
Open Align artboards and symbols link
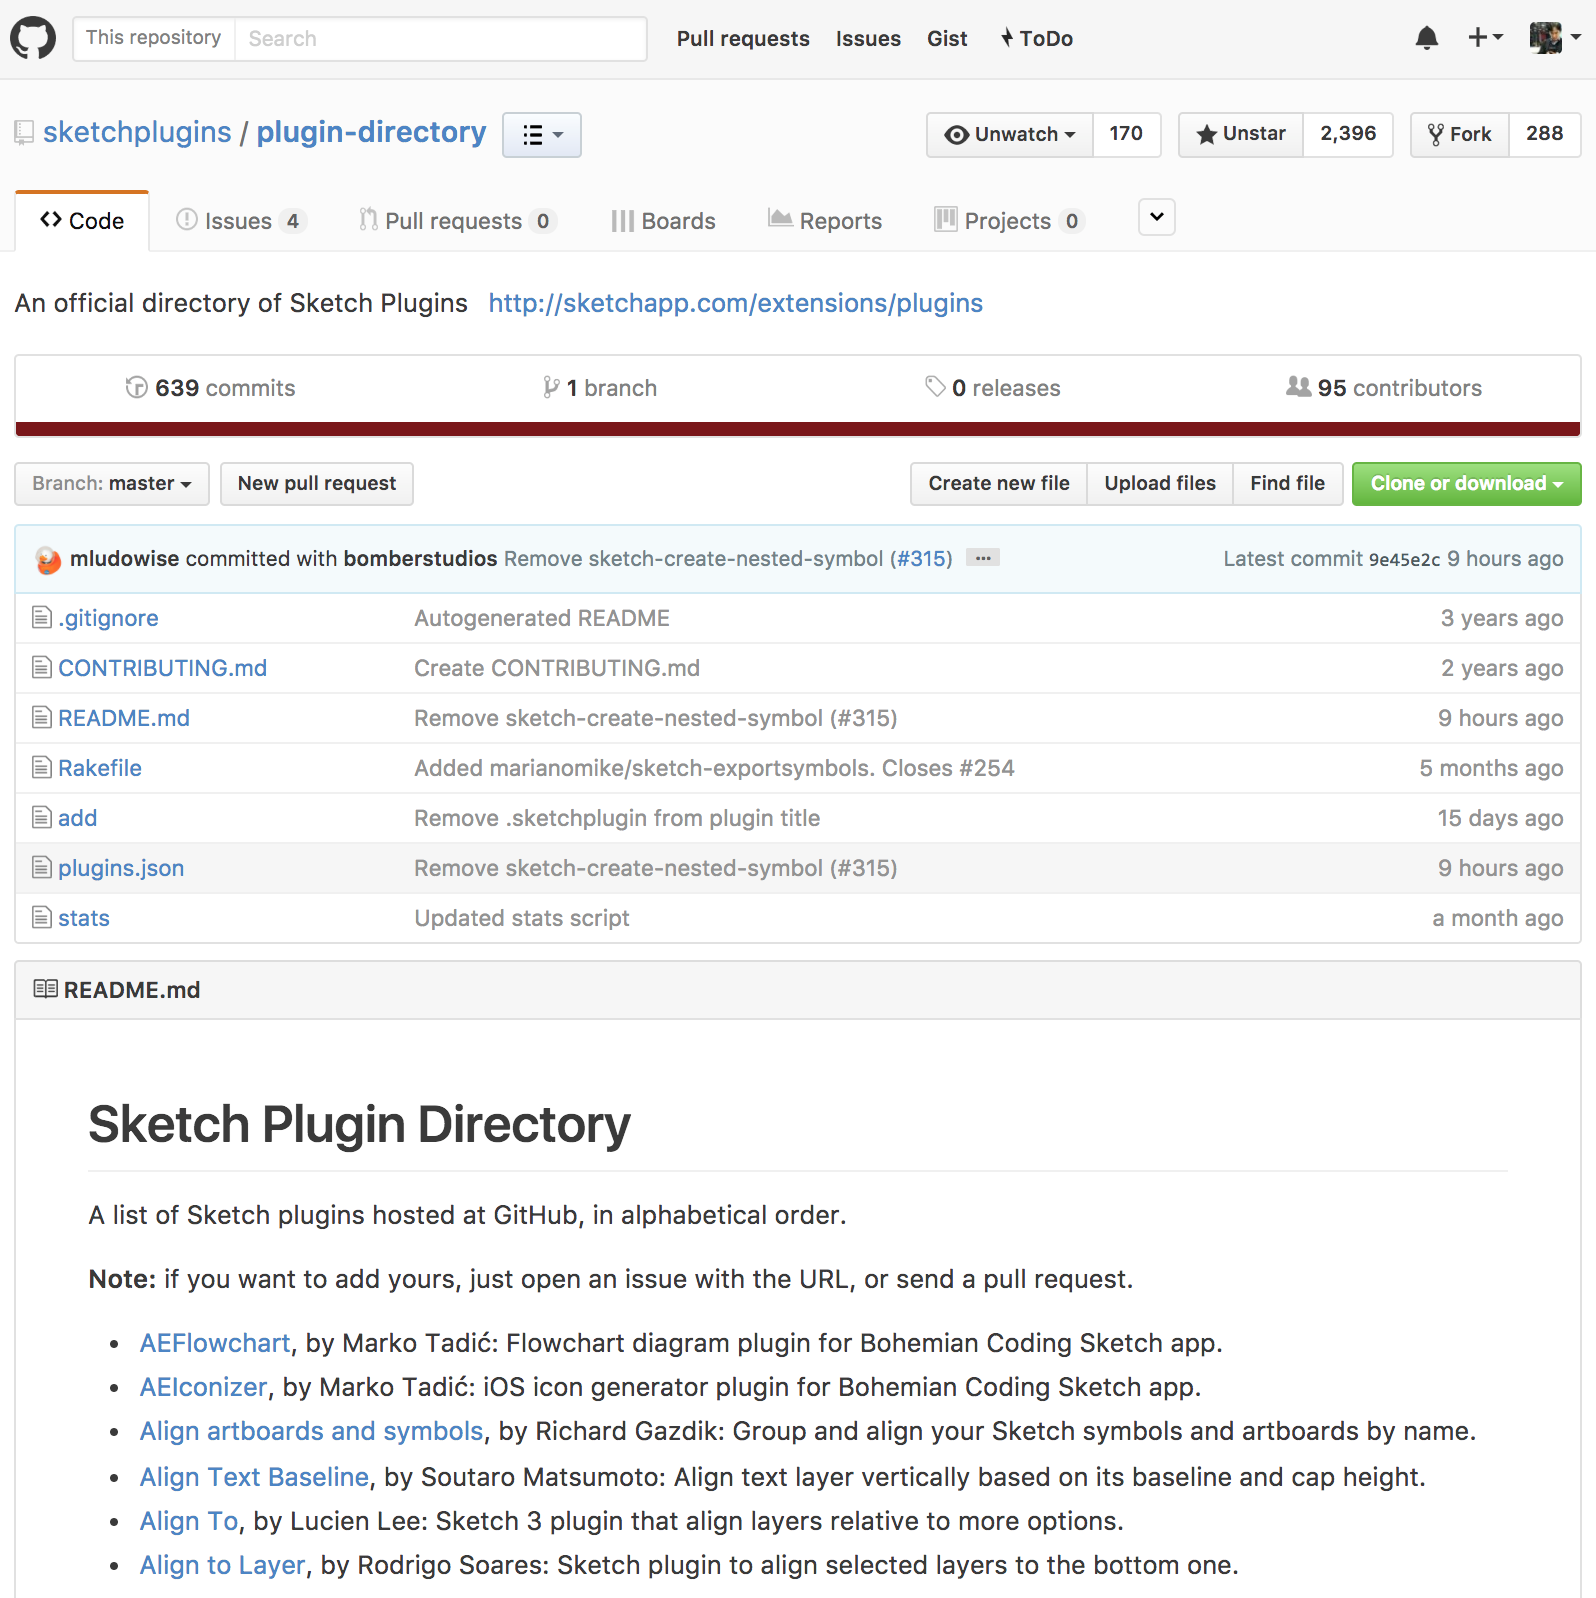[x=312, y=1431]
